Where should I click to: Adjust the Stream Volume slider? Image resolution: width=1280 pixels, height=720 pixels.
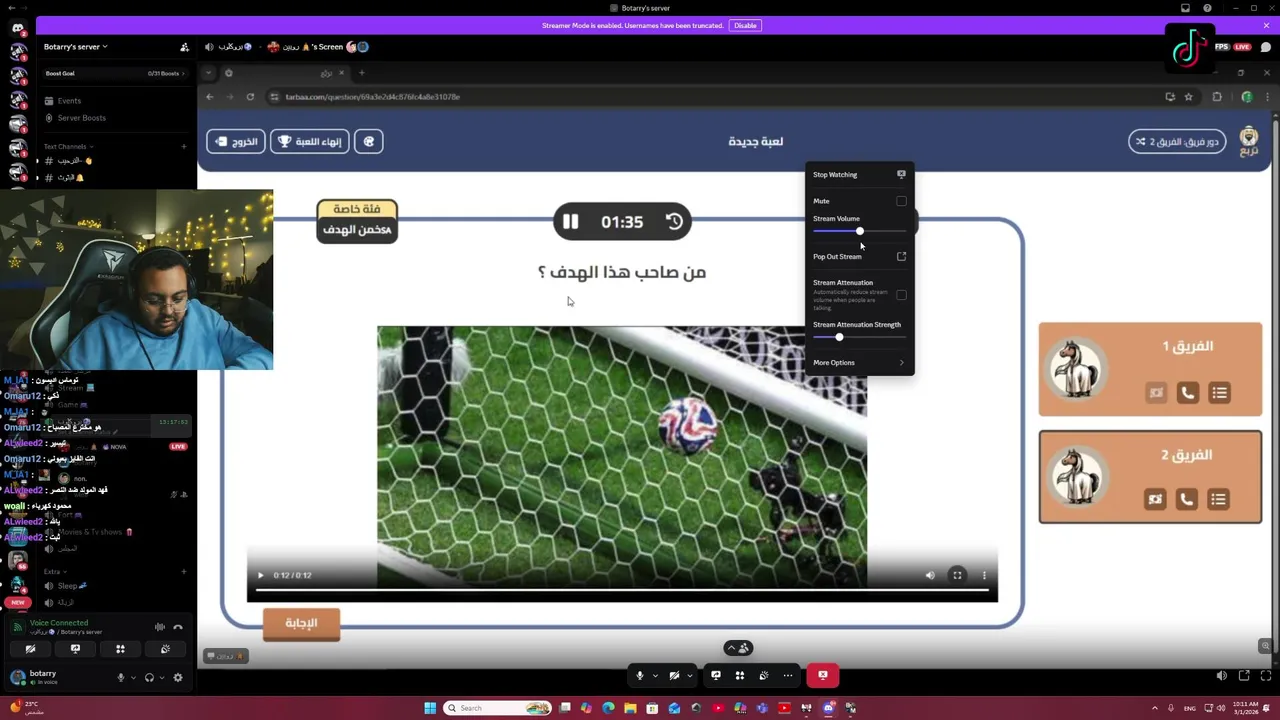pyautogui.click(x=859, y=231)
